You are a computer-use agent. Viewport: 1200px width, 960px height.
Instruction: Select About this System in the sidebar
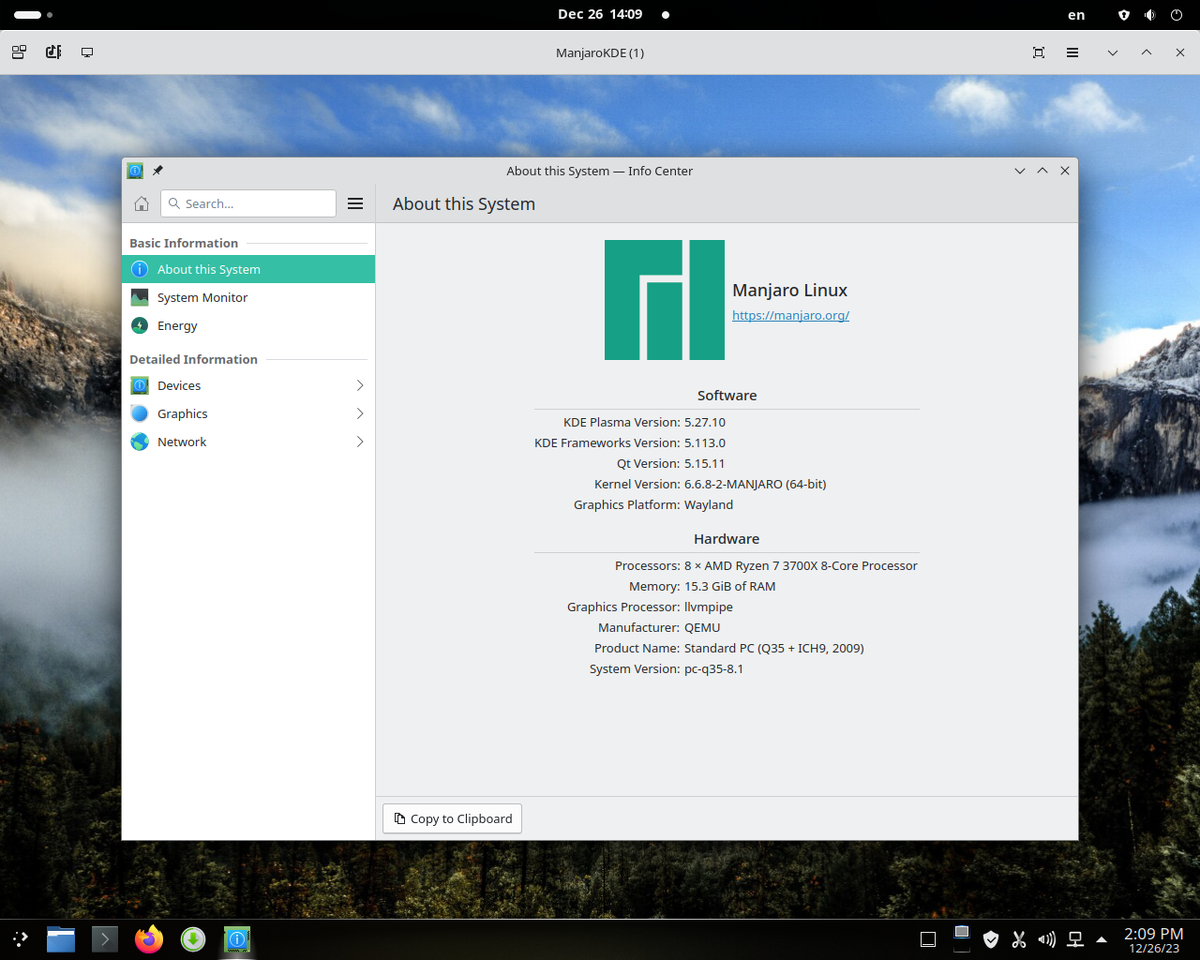(248, 269)
